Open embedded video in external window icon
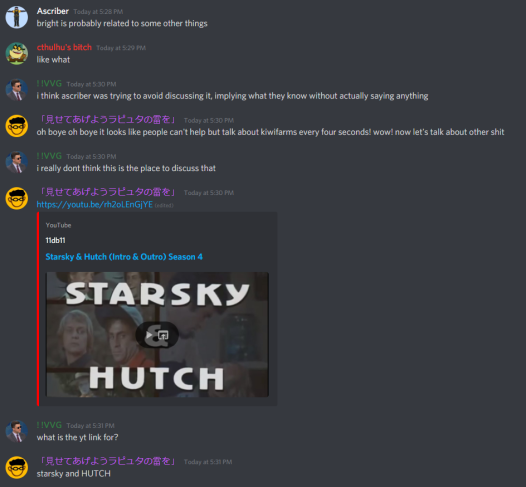Viewport: 526px width, 487px height. click(x=163, y=335)
